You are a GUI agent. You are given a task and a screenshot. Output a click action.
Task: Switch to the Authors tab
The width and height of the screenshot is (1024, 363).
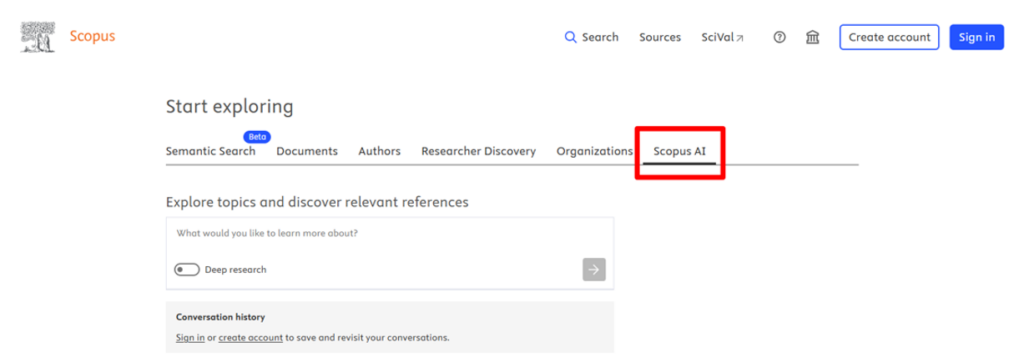379,151
